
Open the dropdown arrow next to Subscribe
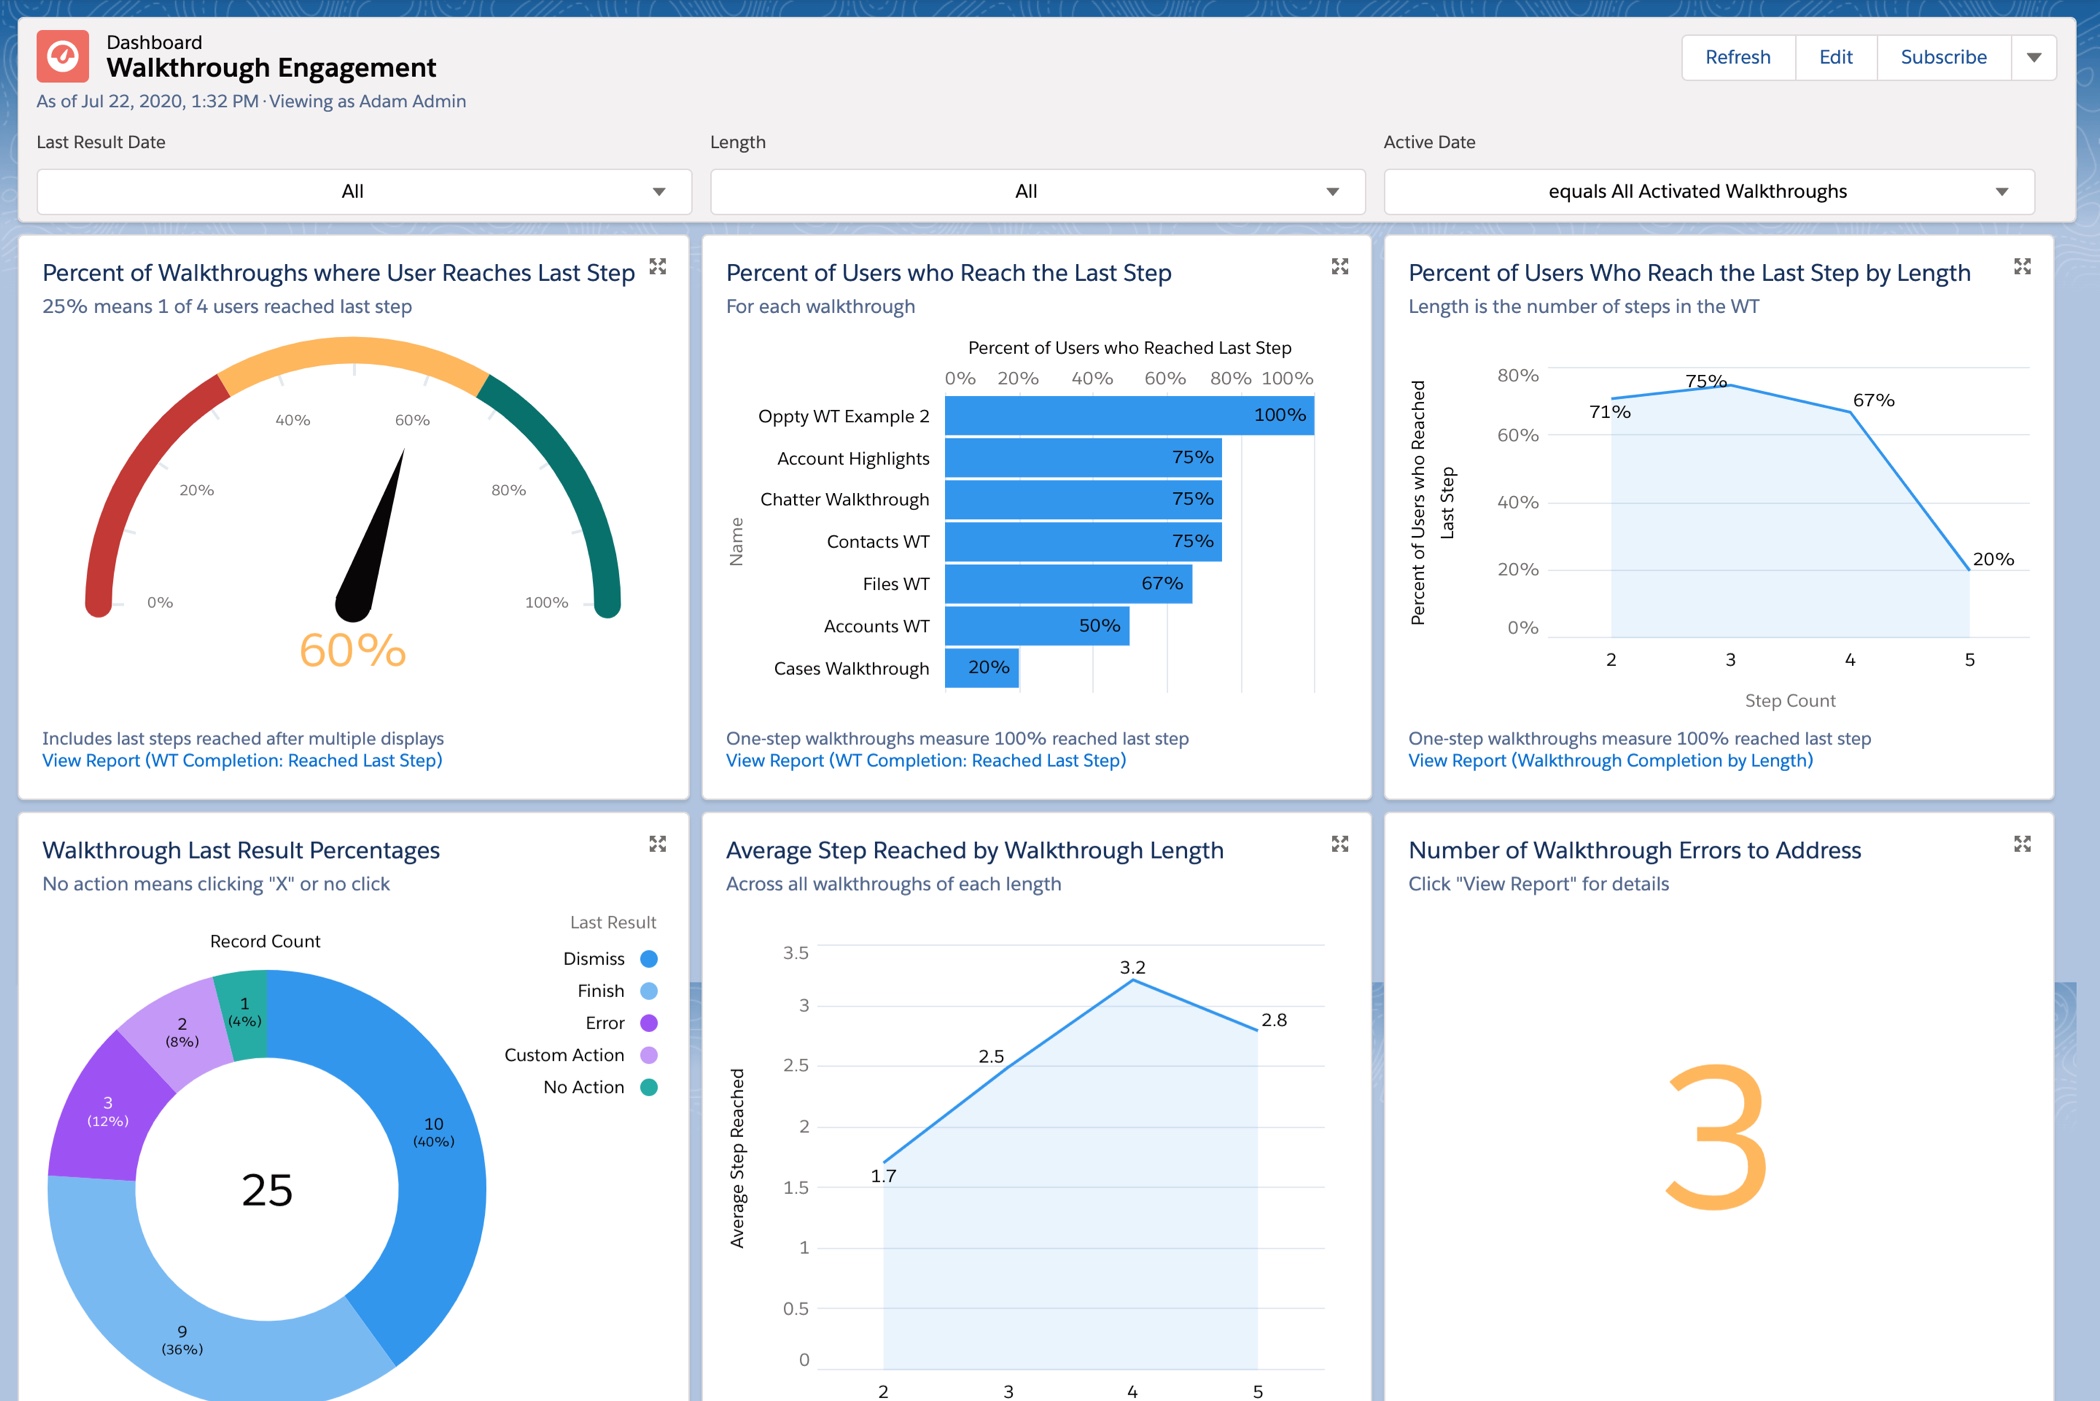coord(2034,57)
